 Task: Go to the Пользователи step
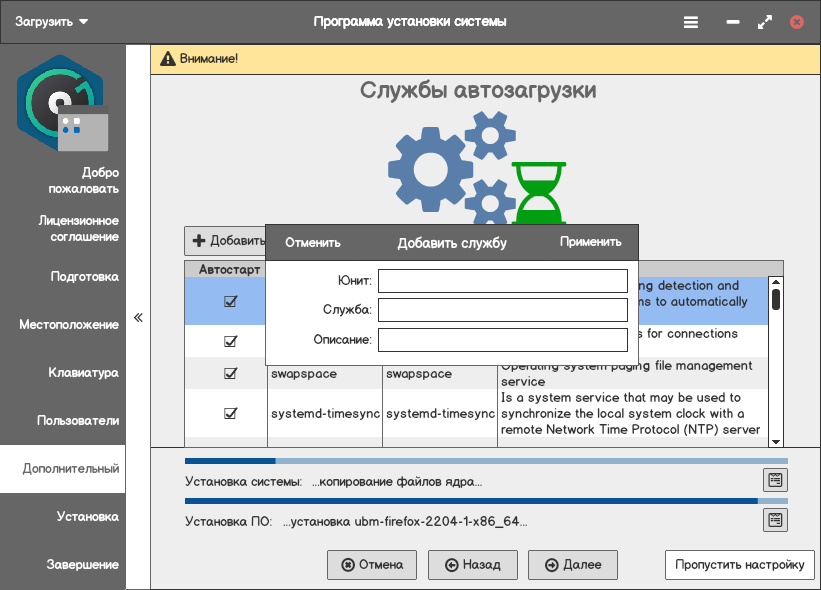[78, 421]
